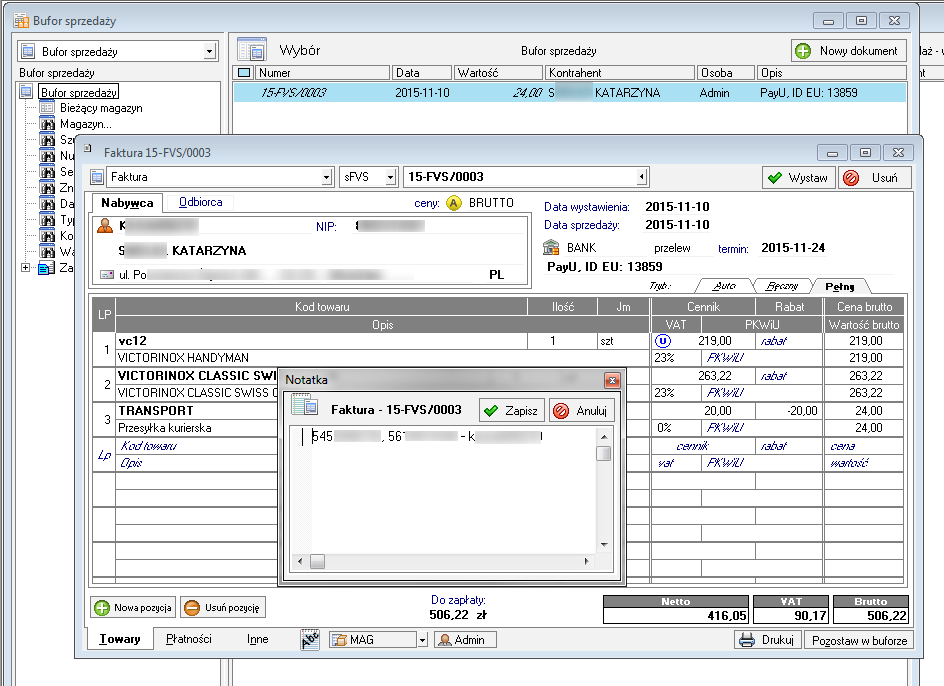
Task: Click the buyer person icon
Action: click(x=105, y=226)
